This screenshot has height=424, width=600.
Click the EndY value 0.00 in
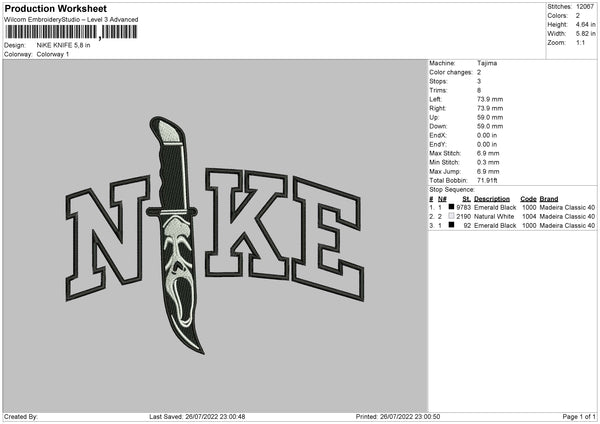pos(487,145)
